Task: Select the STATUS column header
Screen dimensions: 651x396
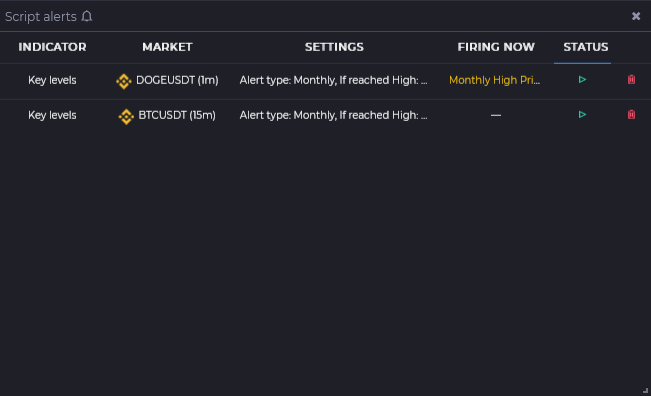Action: click(585, 47)
